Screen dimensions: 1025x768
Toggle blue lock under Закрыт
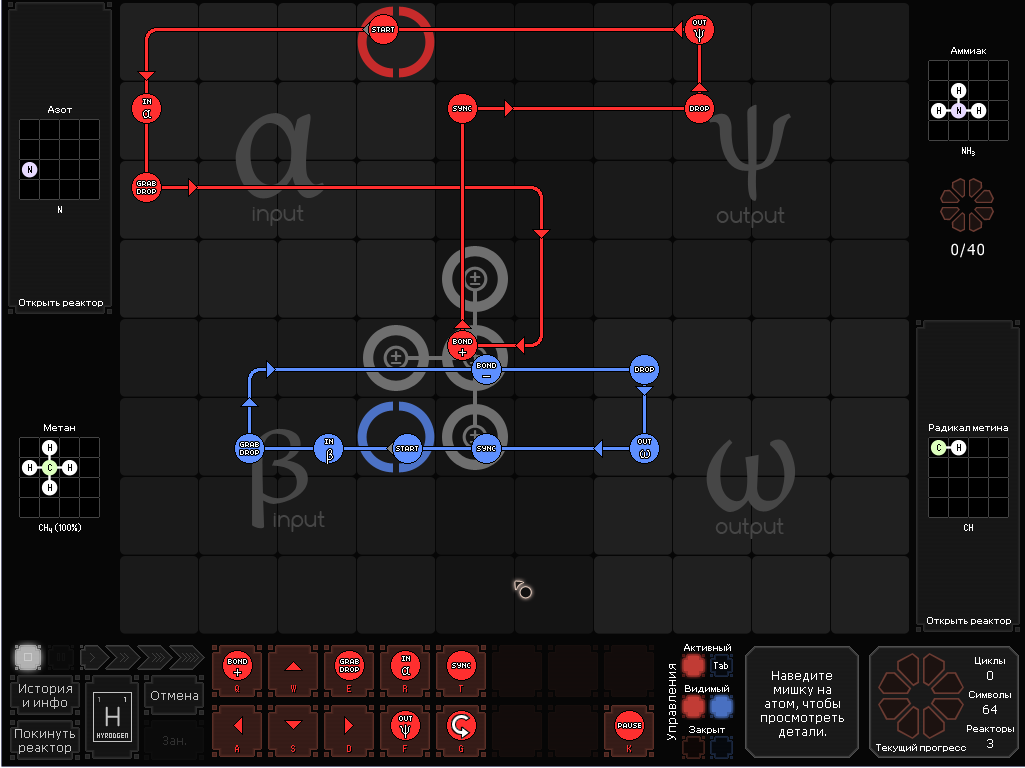(x=721, y=747)
